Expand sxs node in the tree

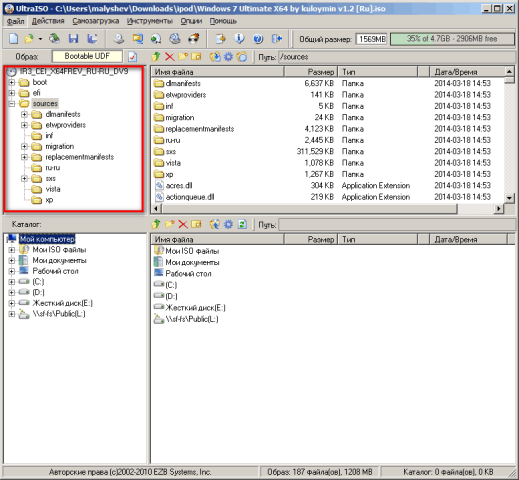point(24,178)
